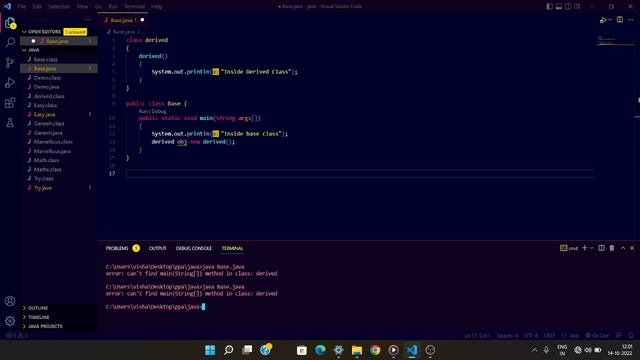Click the Spaces: 4 indentation status item
Screen dimensions: 640x360
click(507, 336)
